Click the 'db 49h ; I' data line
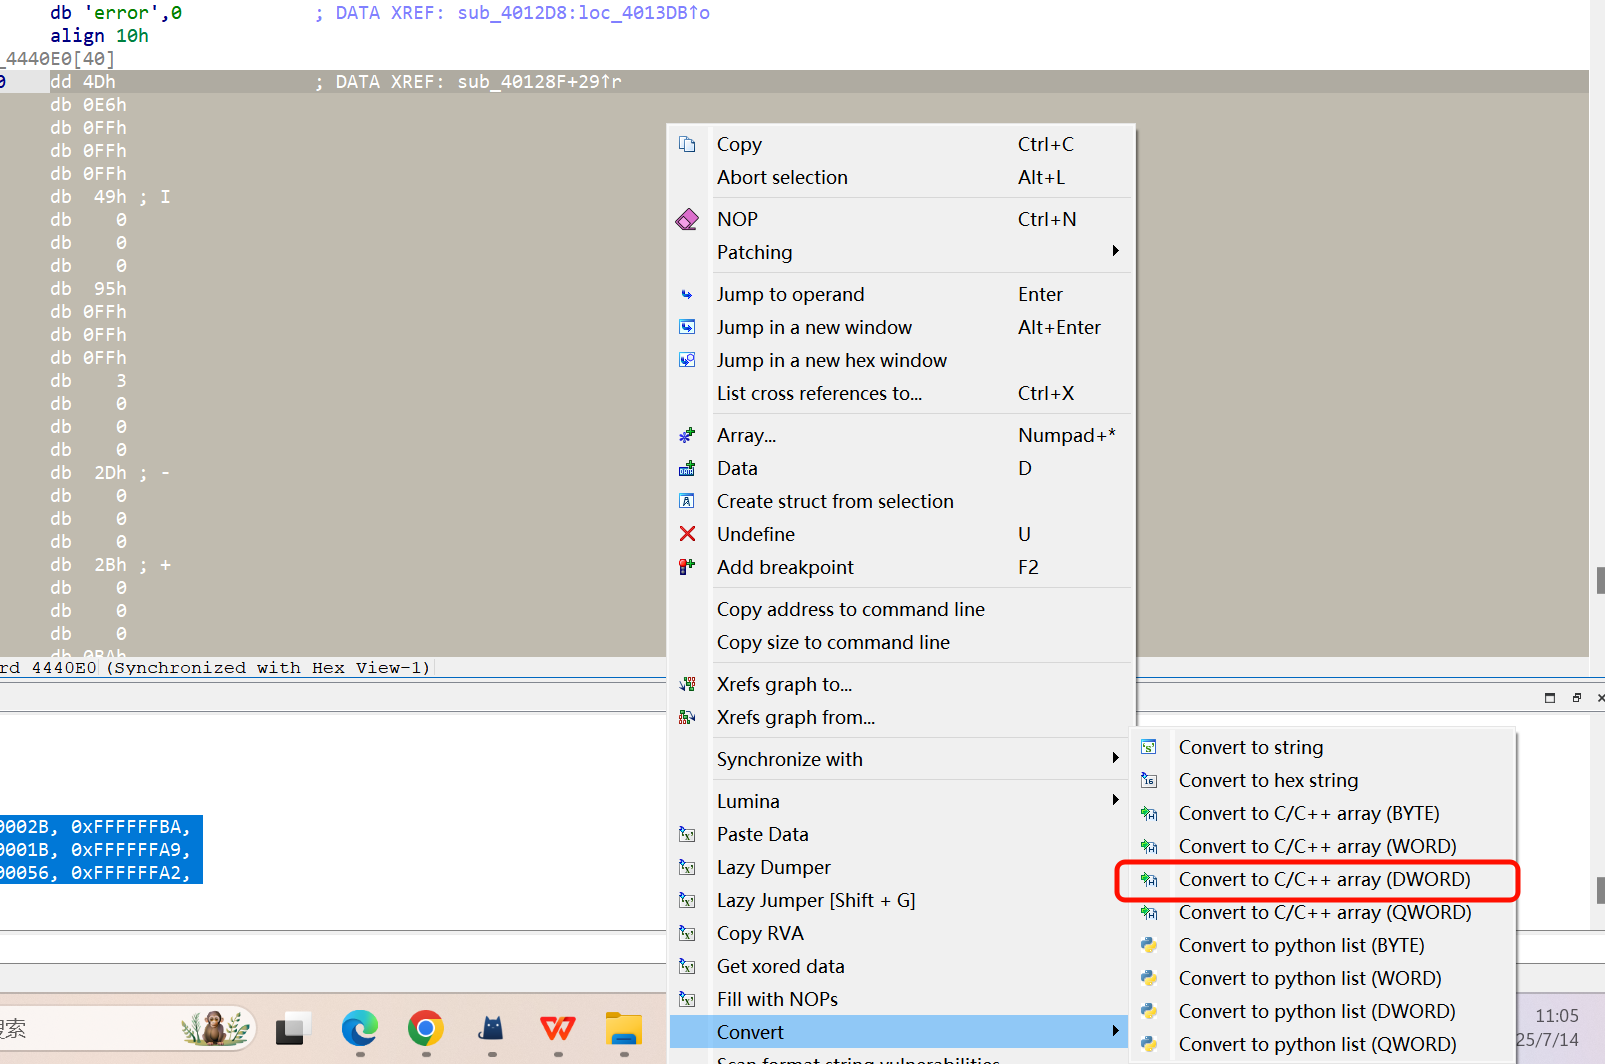This screenshot has width=1605, height=1064. [x=110, y=197]
